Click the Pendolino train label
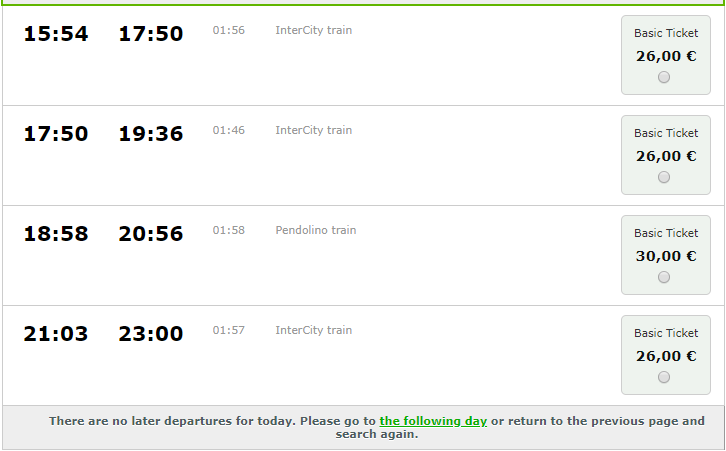This screenshot has width=726, height=451. point(316,230)
